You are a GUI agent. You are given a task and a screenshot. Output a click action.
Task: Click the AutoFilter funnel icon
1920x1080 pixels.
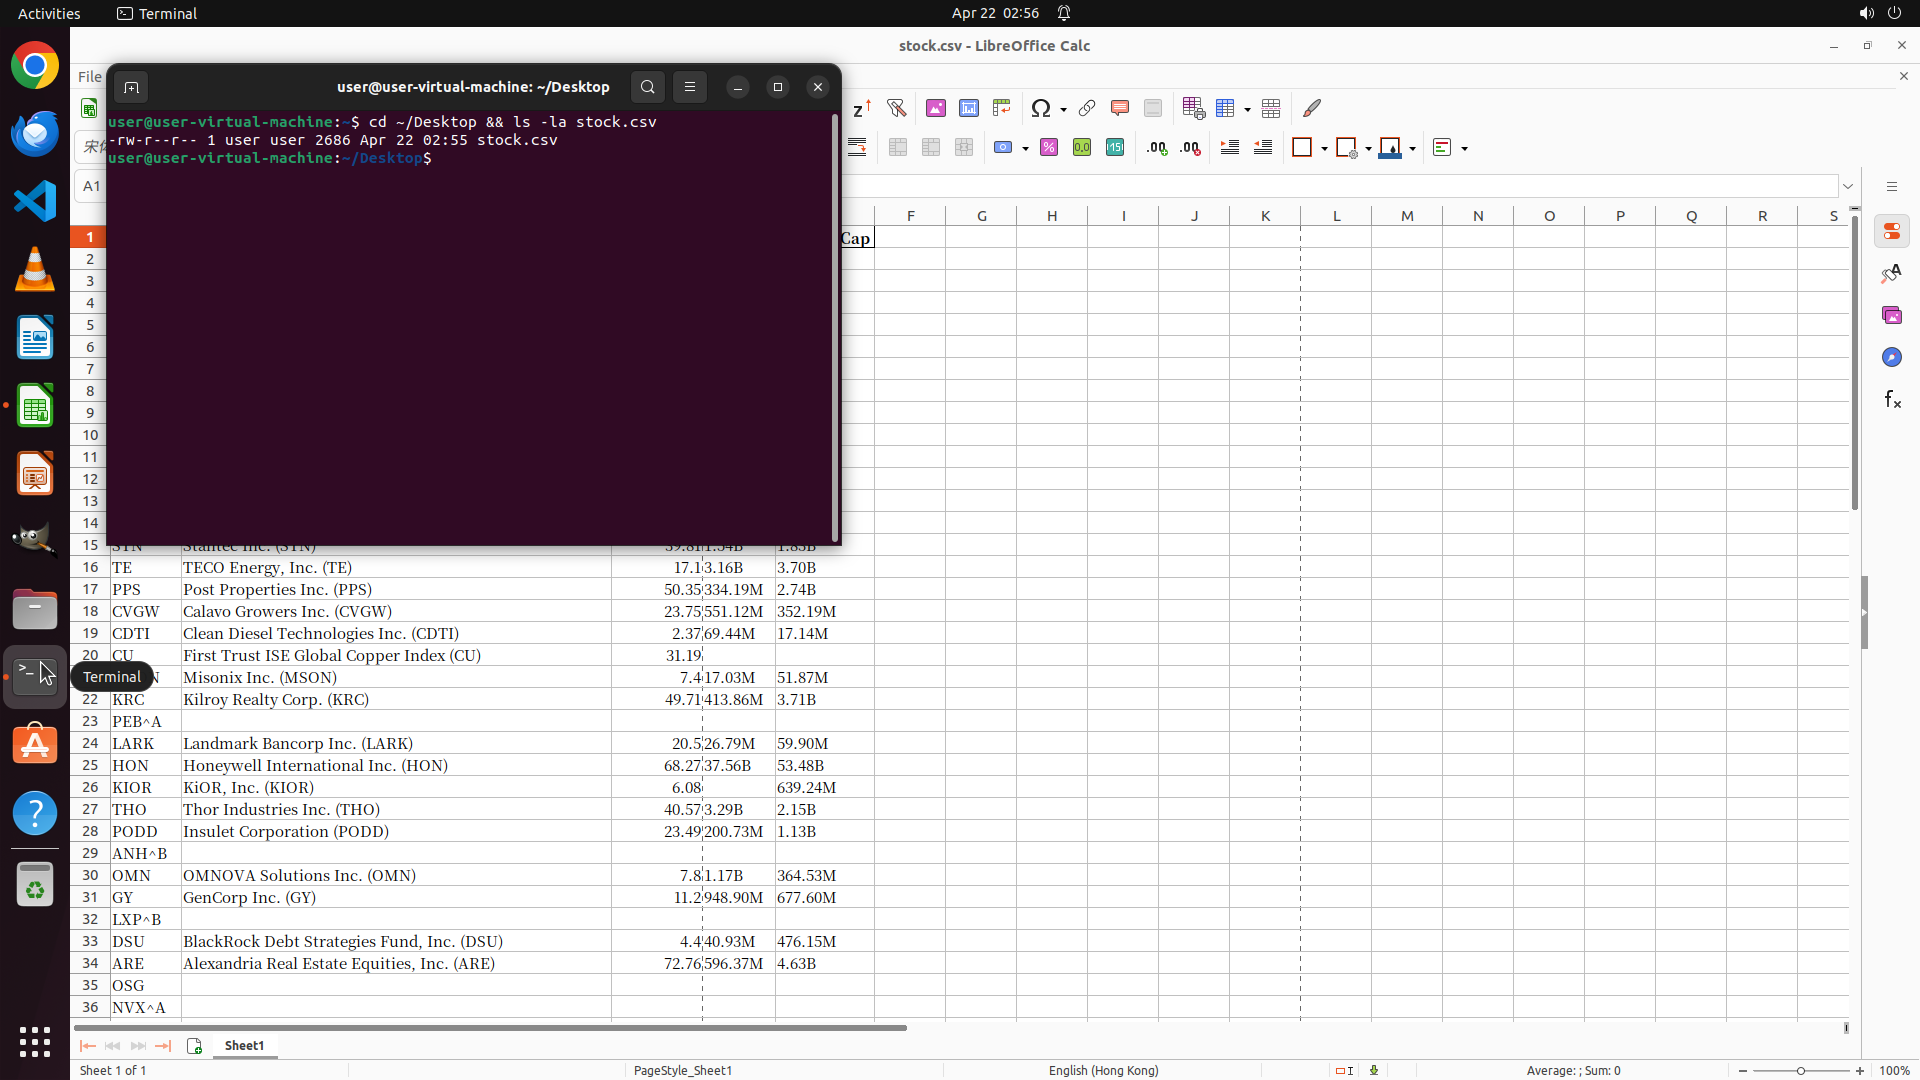coord(896,108)
